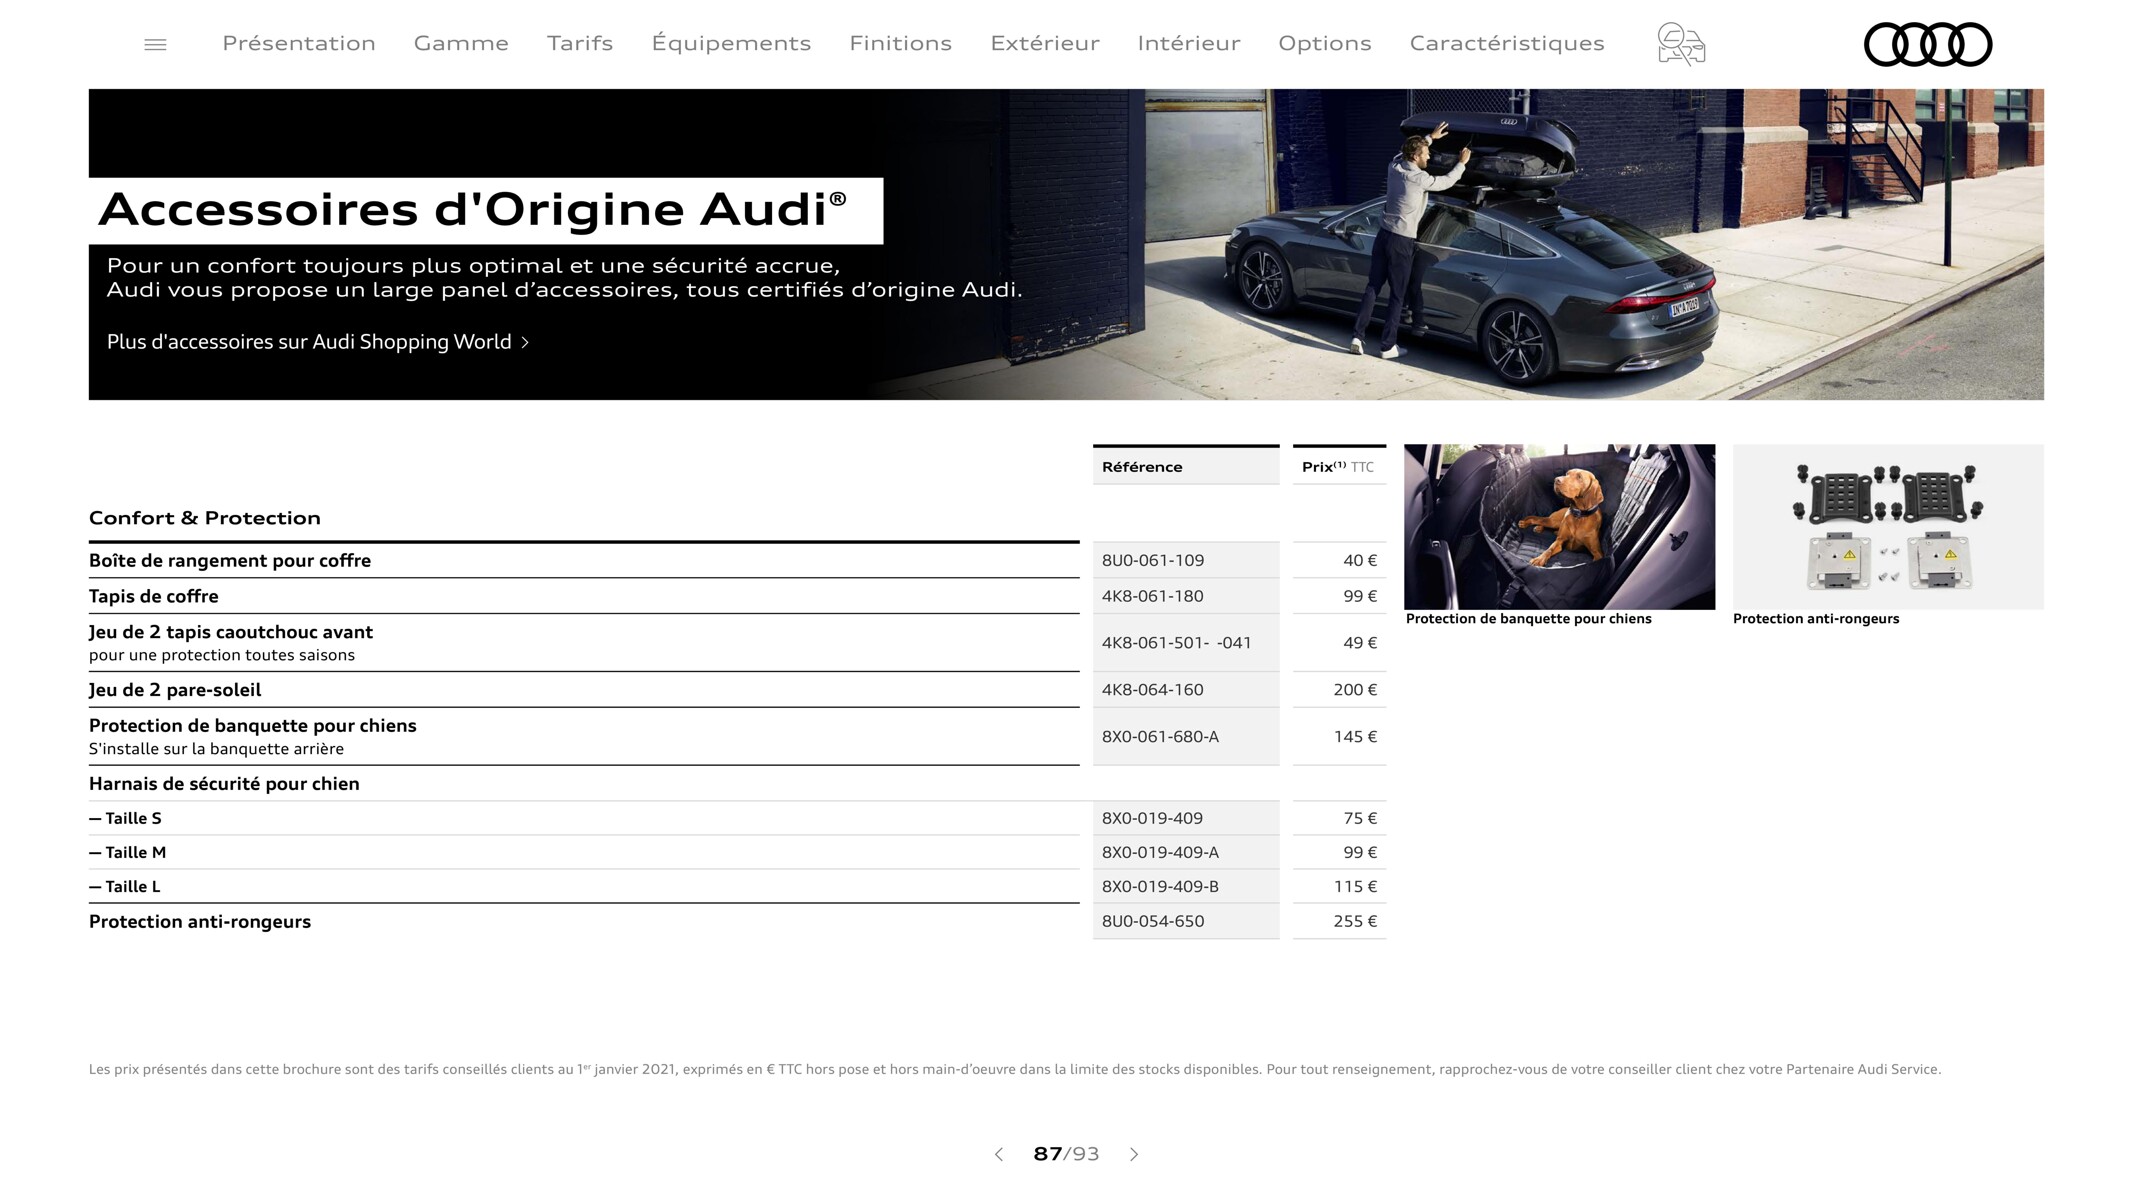Click reference 4K8-061-180
Viewport: 2133px width, 1200px height.
click(1153, 596)
